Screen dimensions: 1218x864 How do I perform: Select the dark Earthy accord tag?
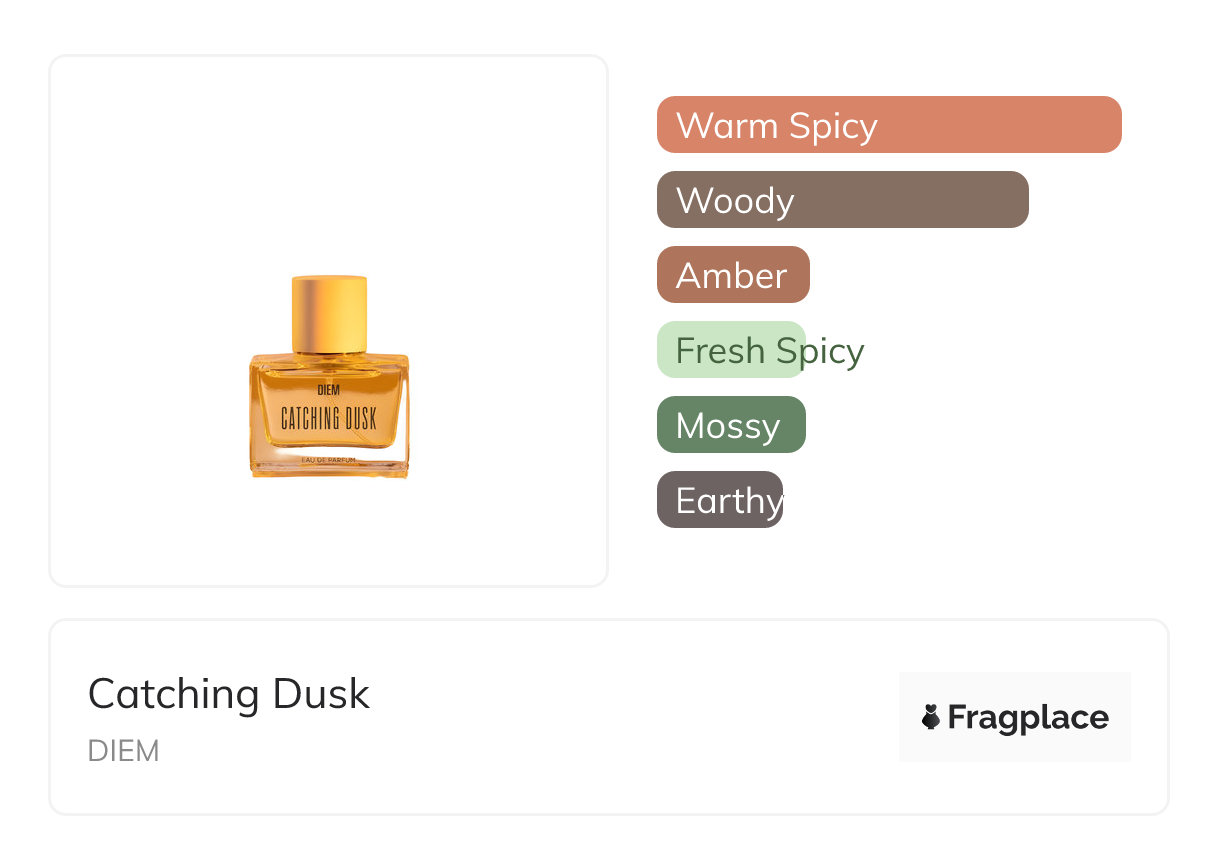click(x=719, y=500)
